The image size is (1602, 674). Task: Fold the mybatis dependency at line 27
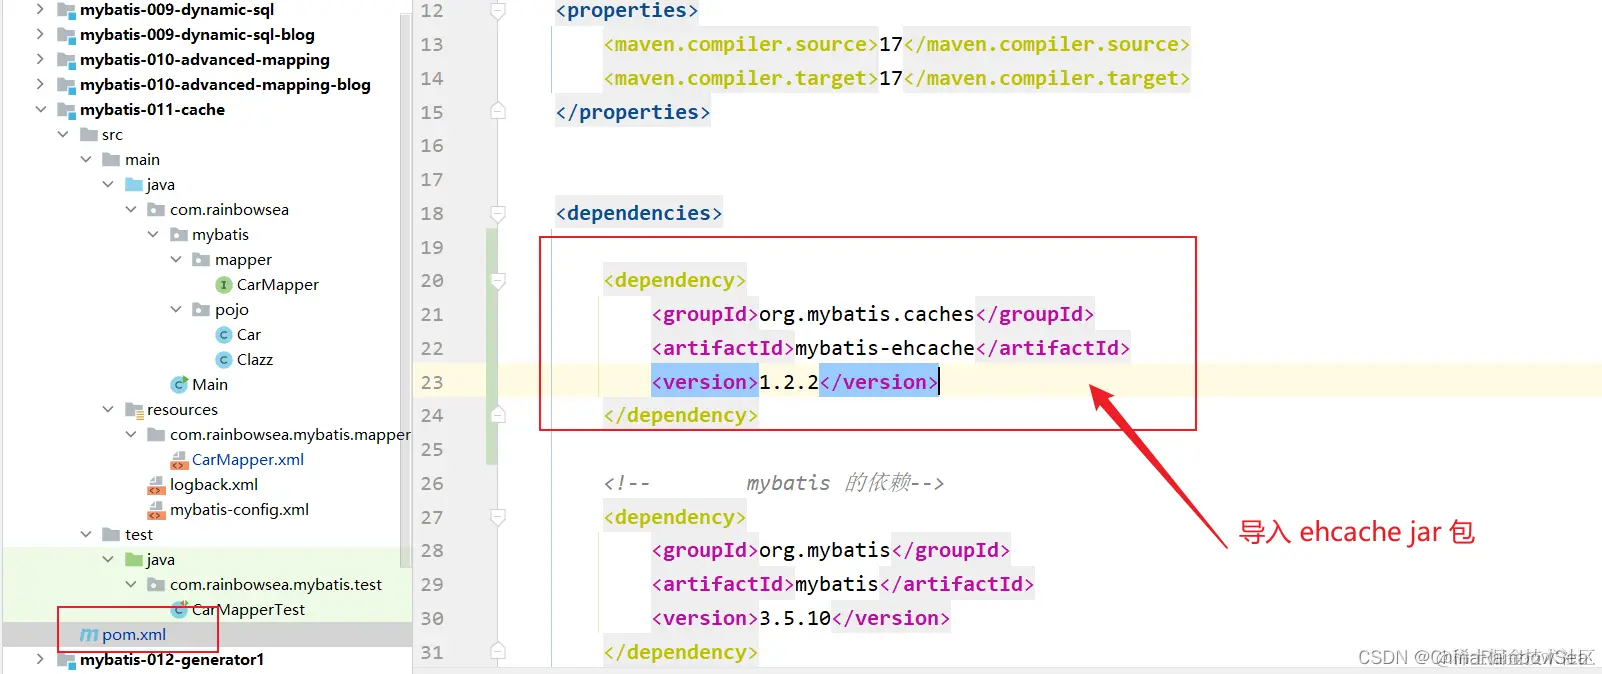(x=498, y=517)
